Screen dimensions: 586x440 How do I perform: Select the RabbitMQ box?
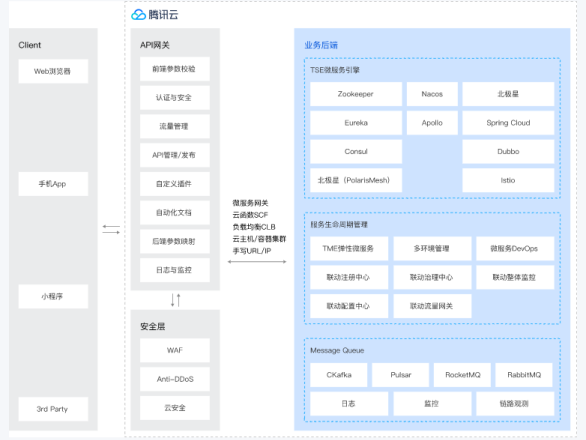524,375
